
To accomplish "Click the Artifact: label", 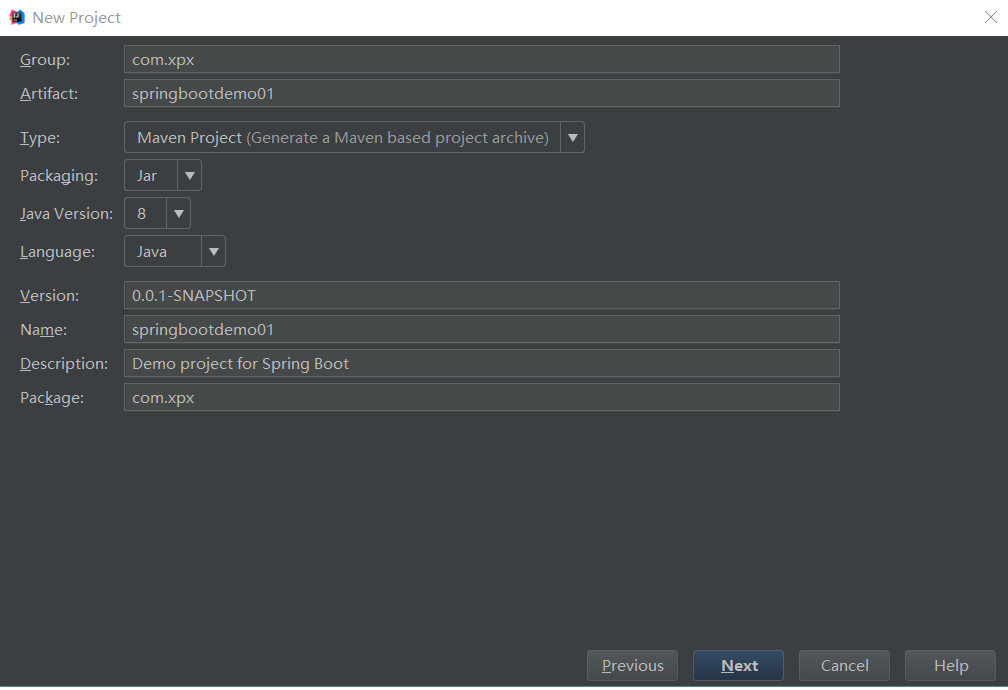I will point(49,94).
